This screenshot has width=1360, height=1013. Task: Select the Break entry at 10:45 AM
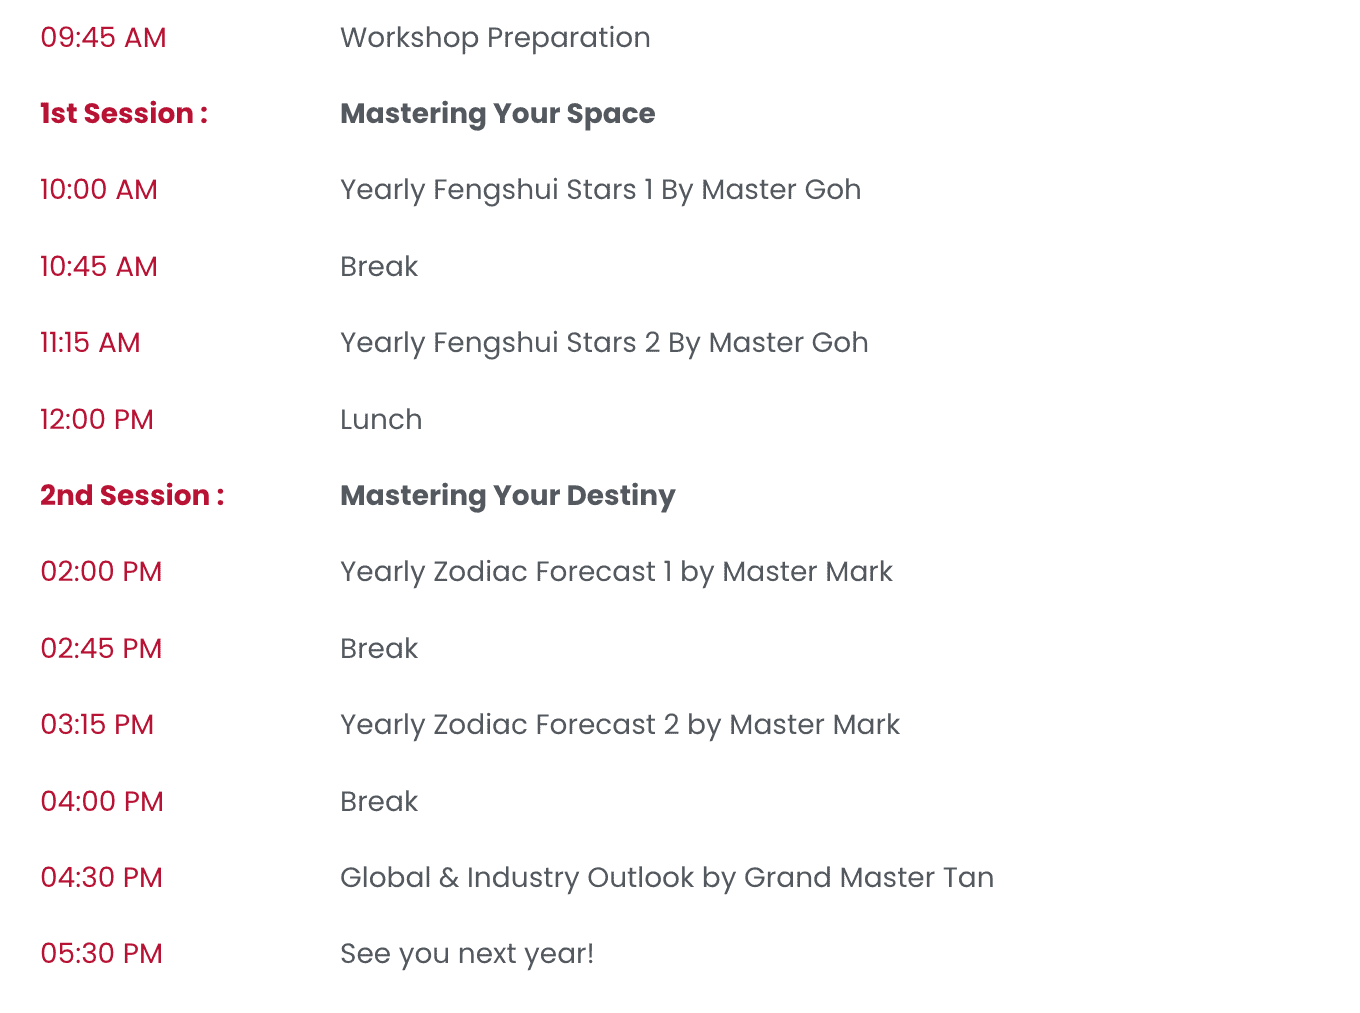[x=379, y=267]
